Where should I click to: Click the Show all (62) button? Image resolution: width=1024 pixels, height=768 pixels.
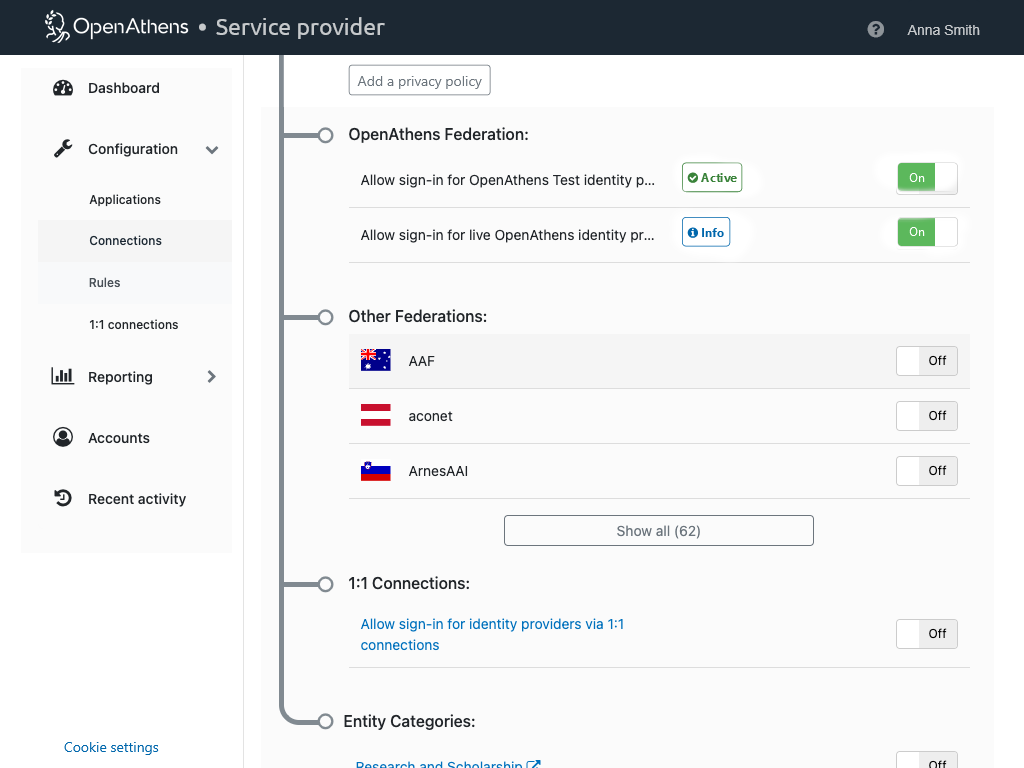point(658,531)
